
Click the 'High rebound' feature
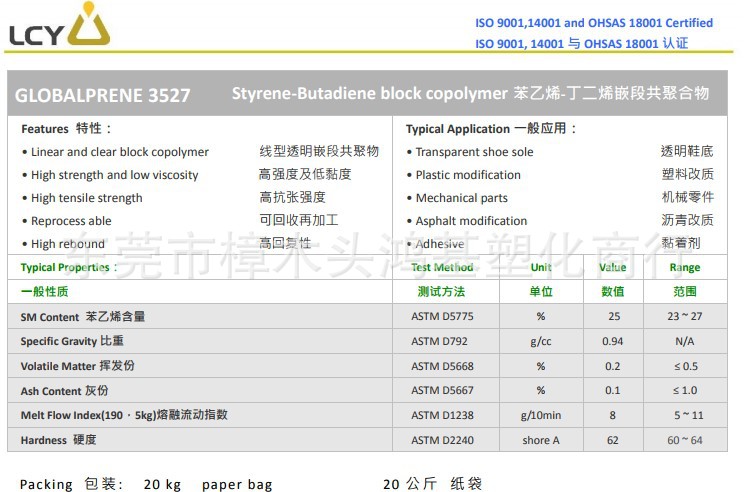pos(67,244)
